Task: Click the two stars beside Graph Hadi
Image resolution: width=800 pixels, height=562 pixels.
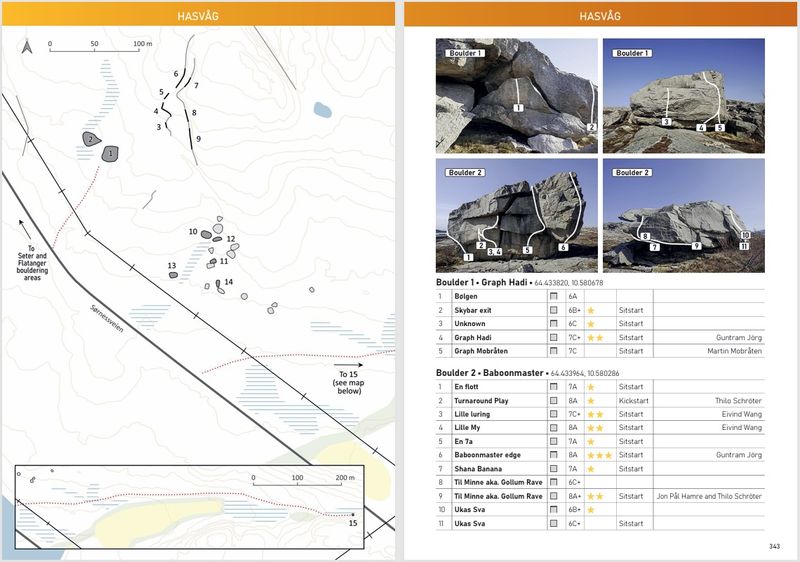Action: tap(595, 338)
